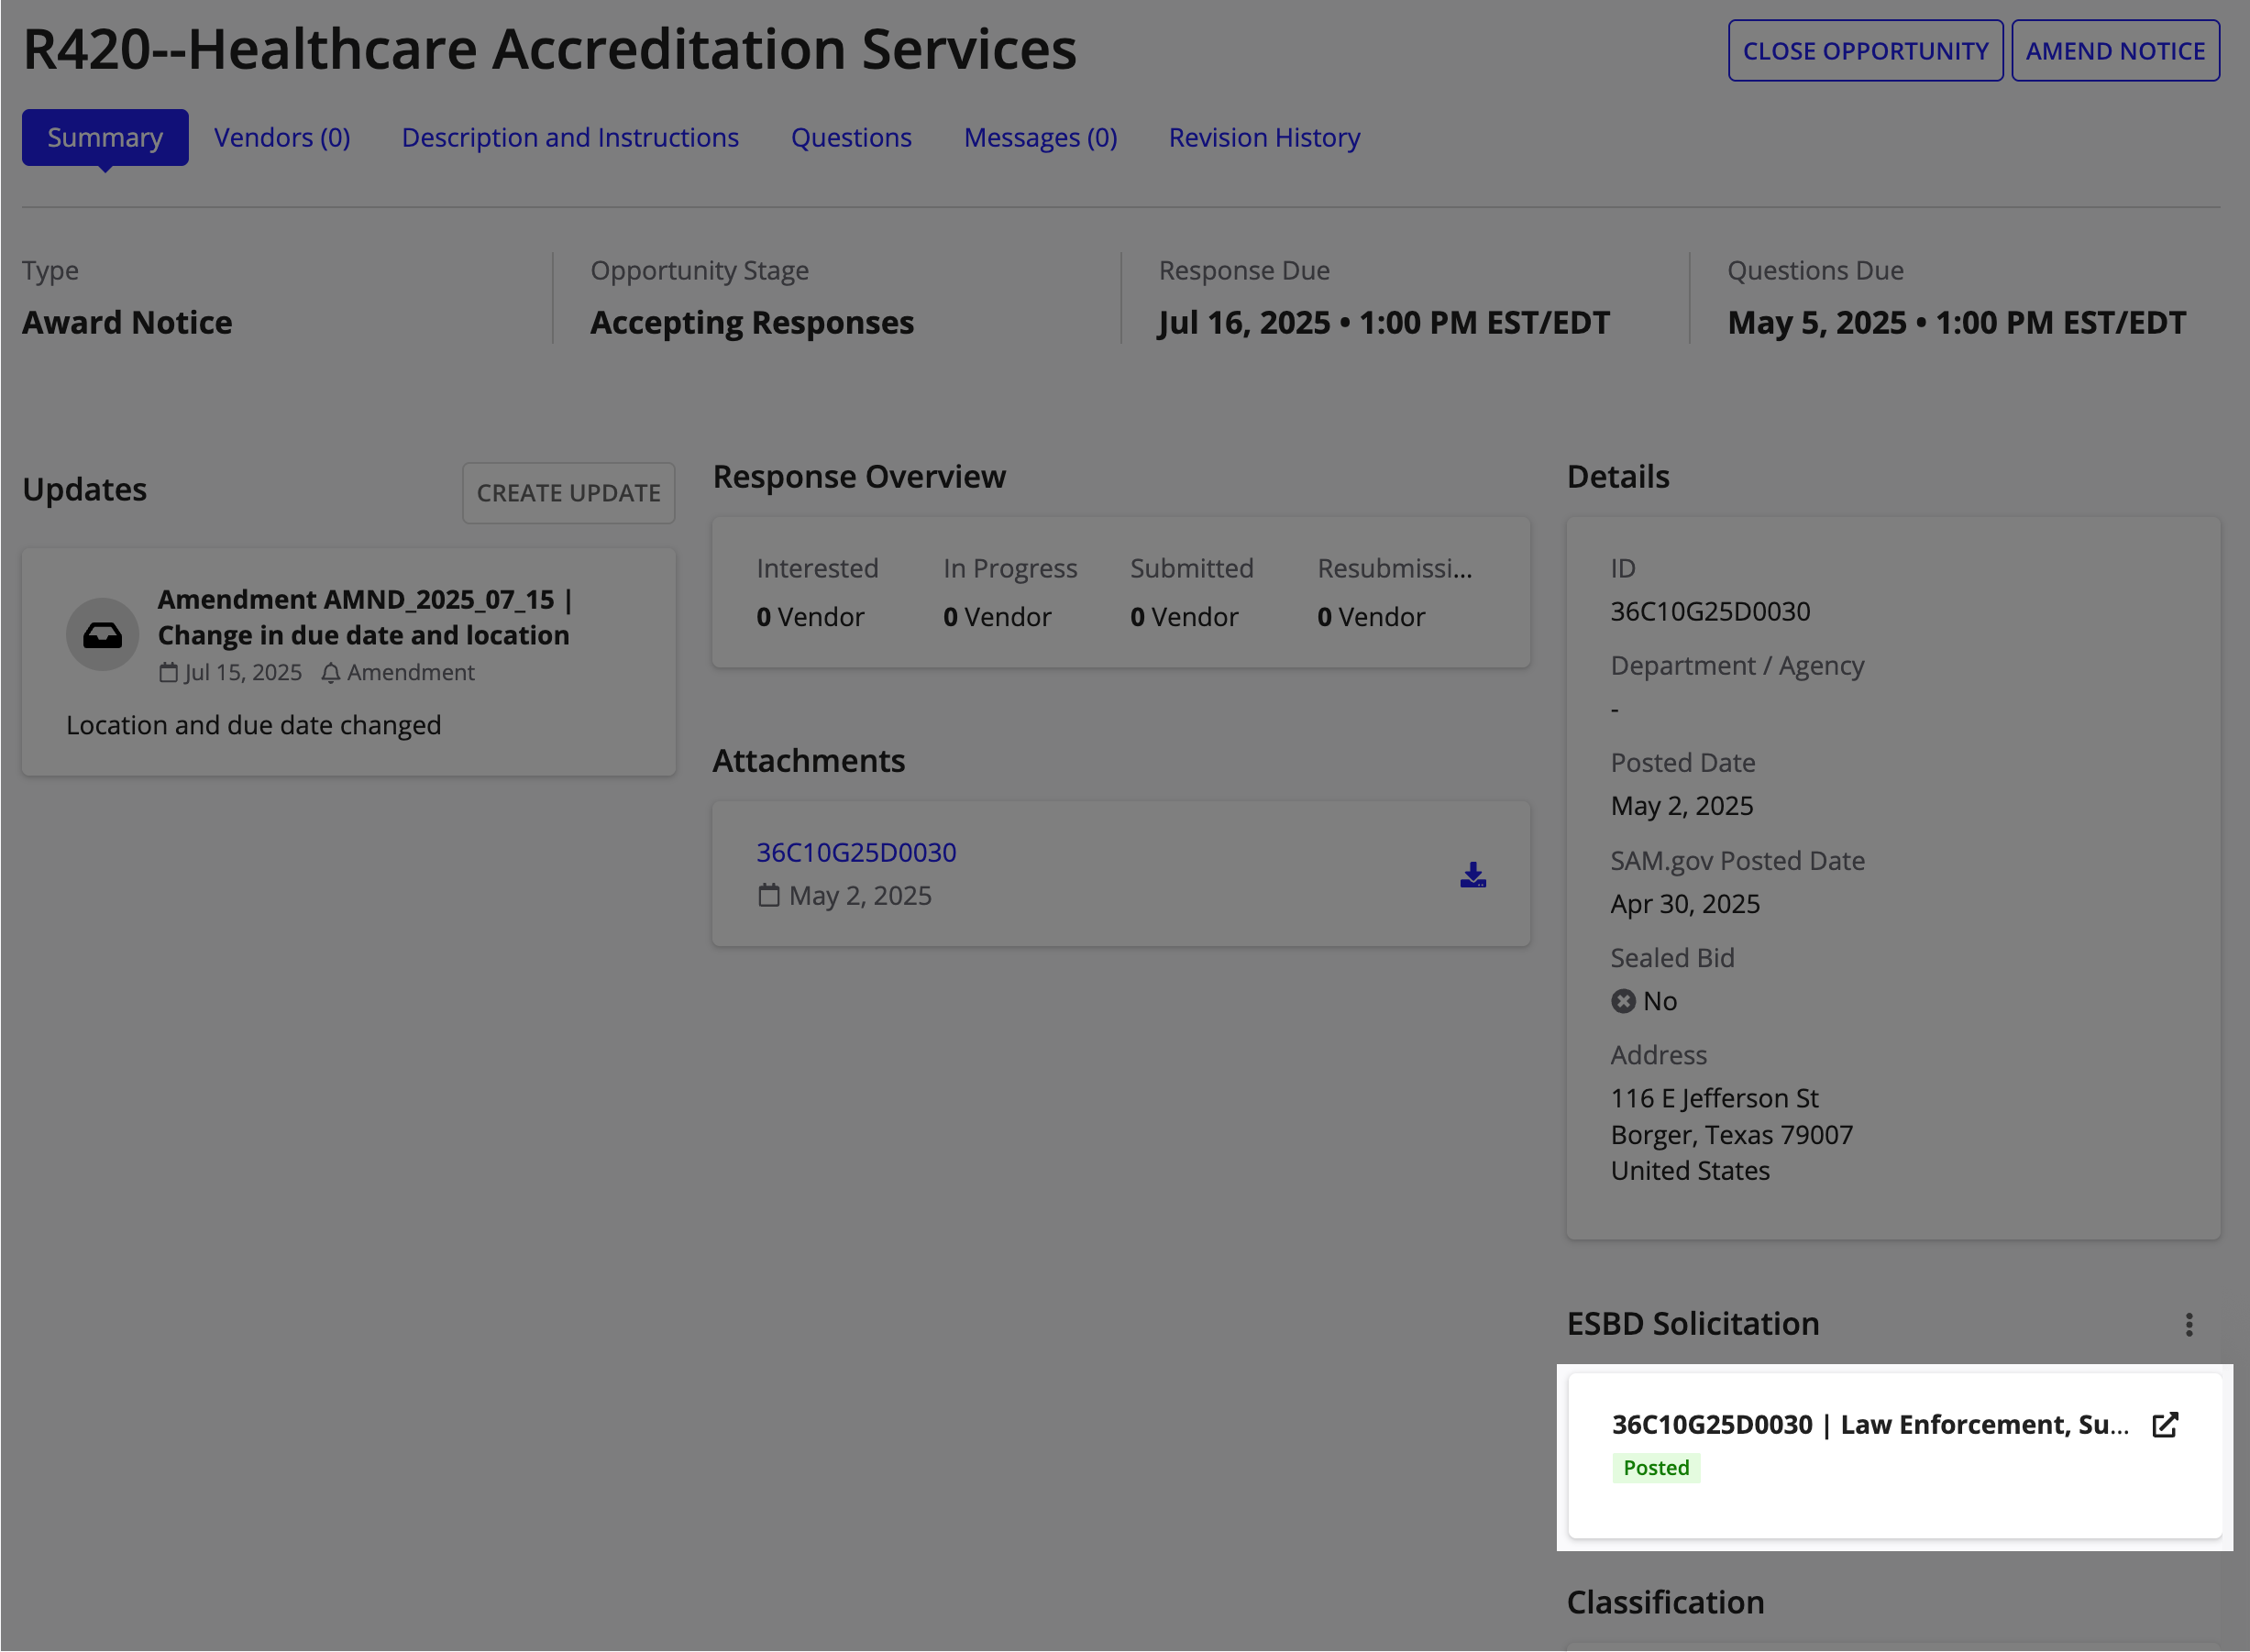Click the Create Update button

568,493
